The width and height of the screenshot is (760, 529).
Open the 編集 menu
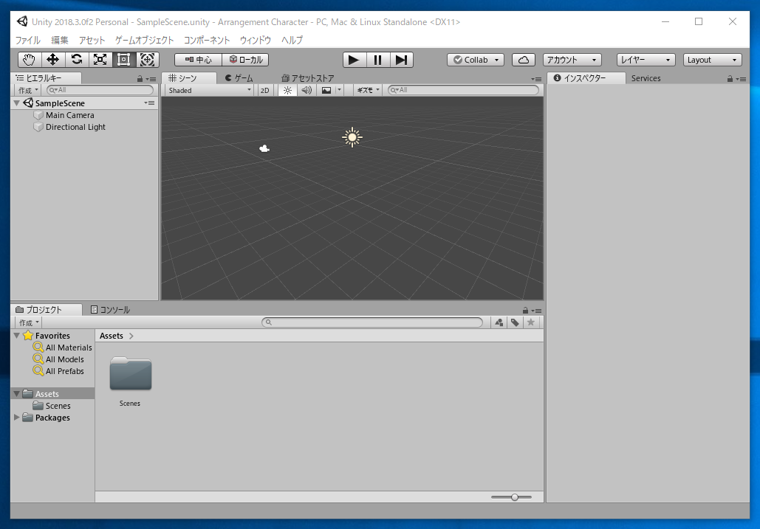point(60,40)
